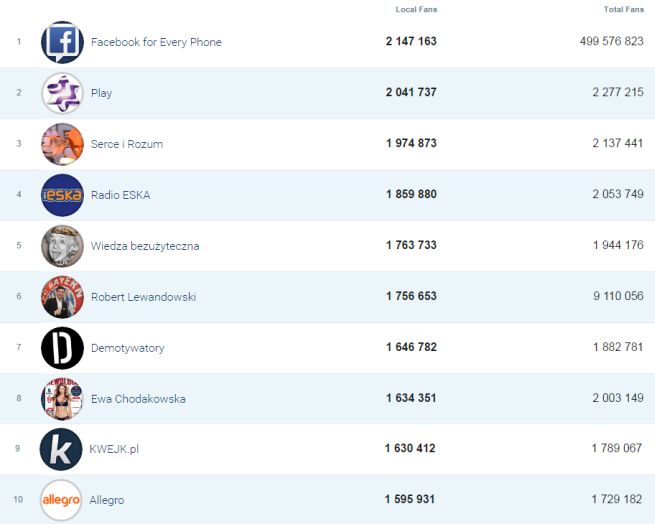Click the Ewa Chodakowska name link
This screenshot has height=524, width=655.
tap(138, 399)
